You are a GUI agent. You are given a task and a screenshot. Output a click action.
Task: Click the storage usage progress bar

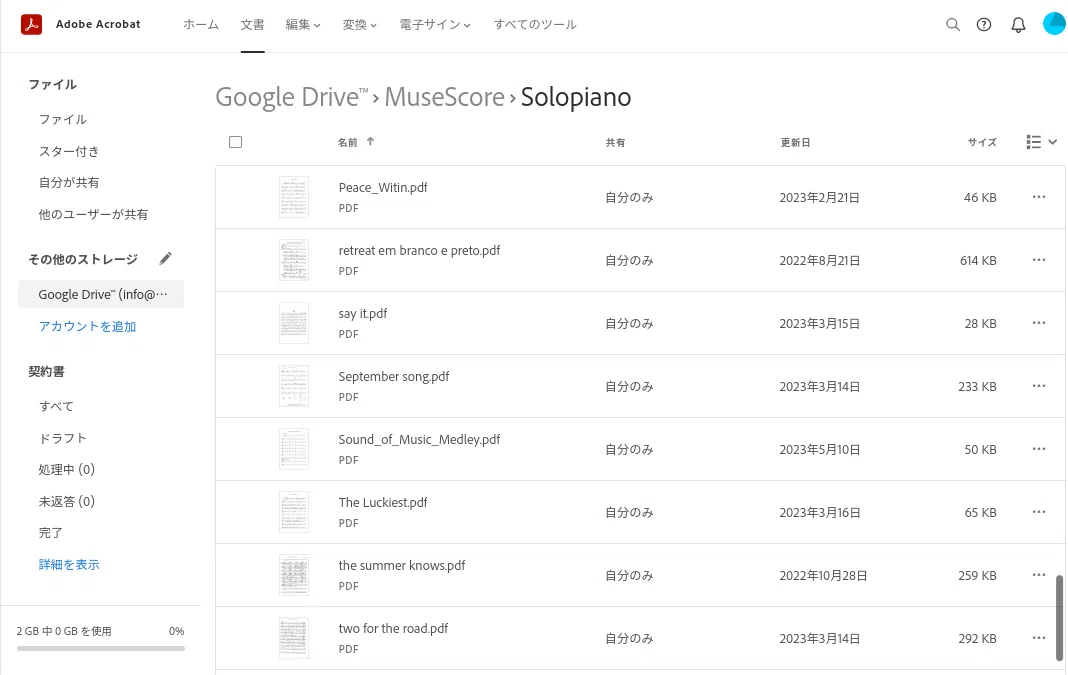(101, 648)
